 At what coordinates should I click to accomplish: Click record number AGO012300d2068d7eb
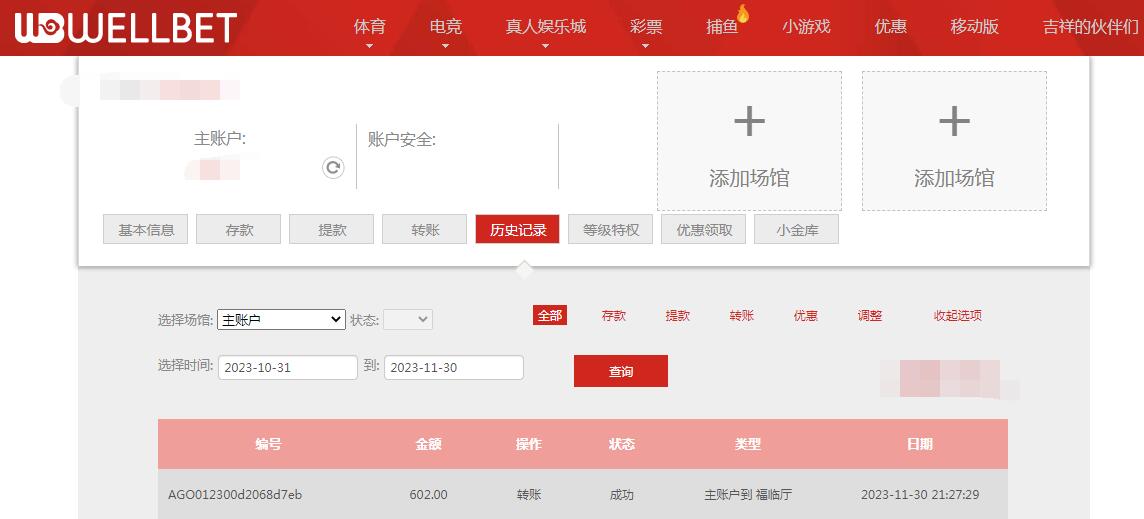235,495
